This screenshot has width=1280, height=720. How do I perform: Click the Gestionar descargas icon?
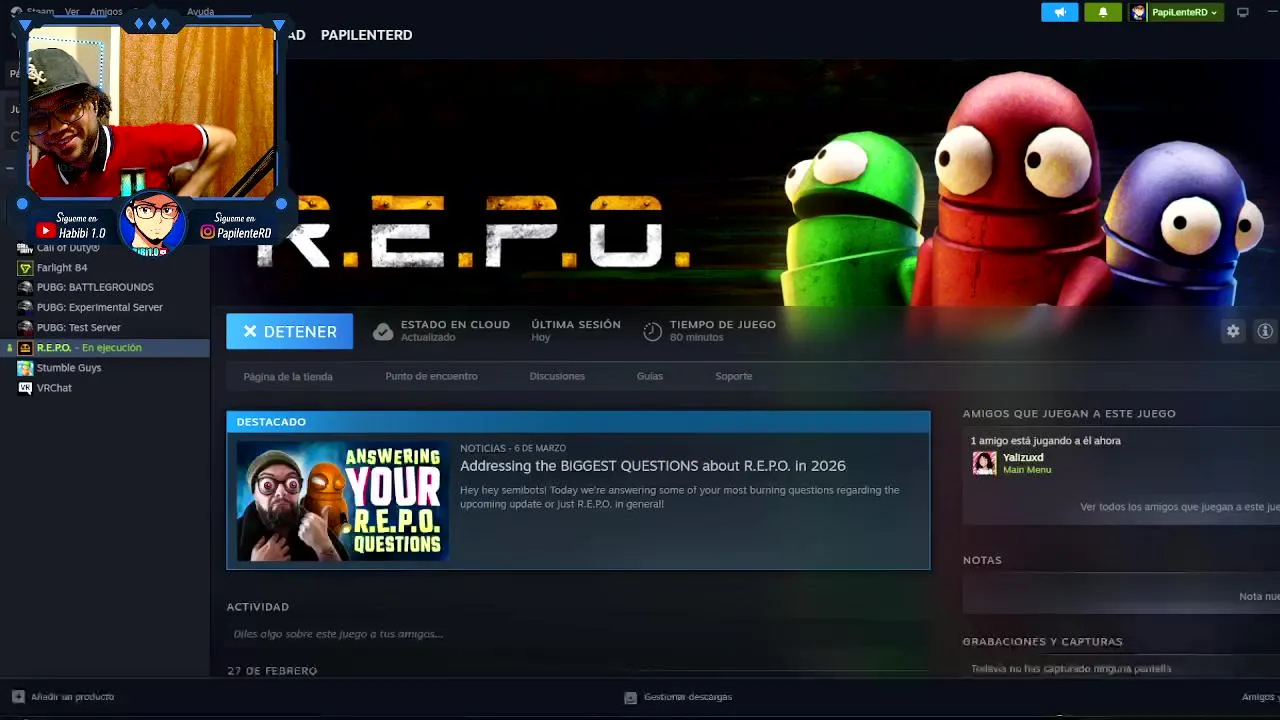point(630,697)
